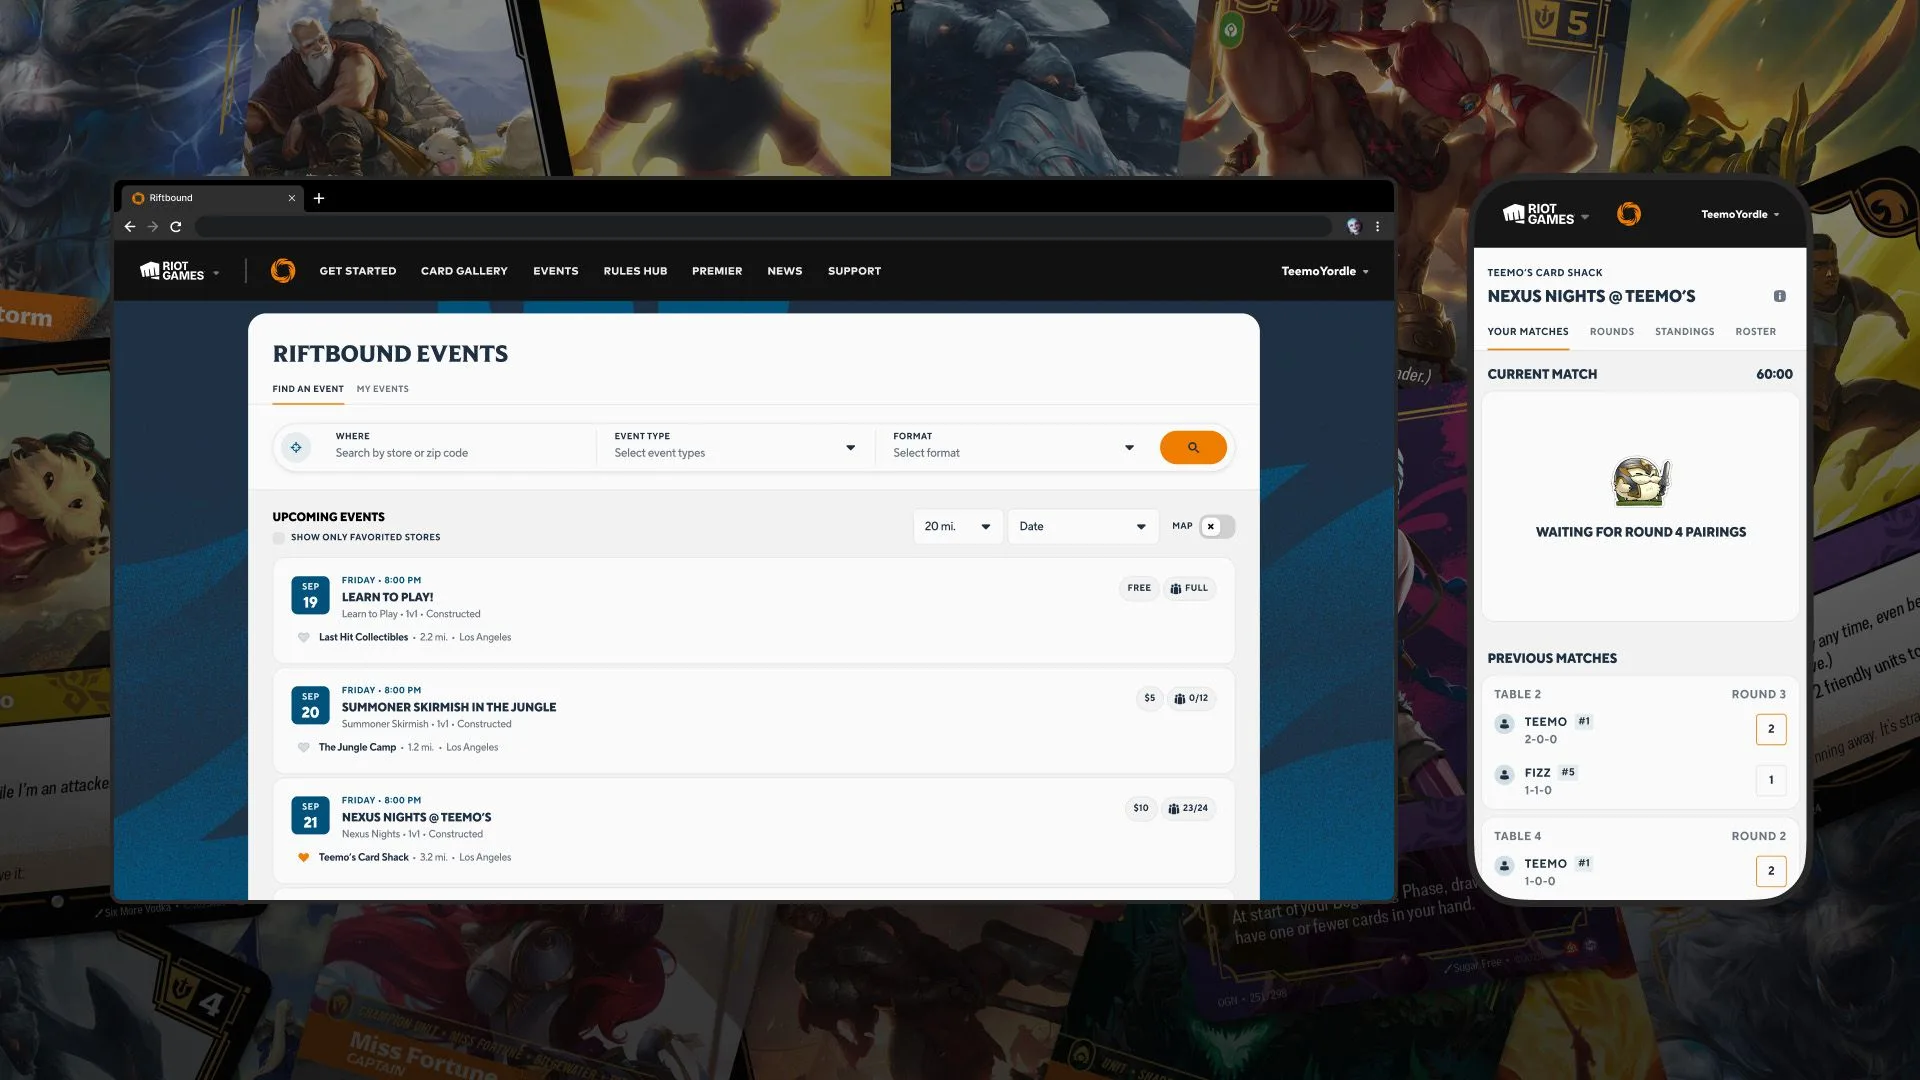This screenshot has height=1080, width=1920.
Task: Click the Riot Games logo in desktop navbar
Action: tap(172, 271)
